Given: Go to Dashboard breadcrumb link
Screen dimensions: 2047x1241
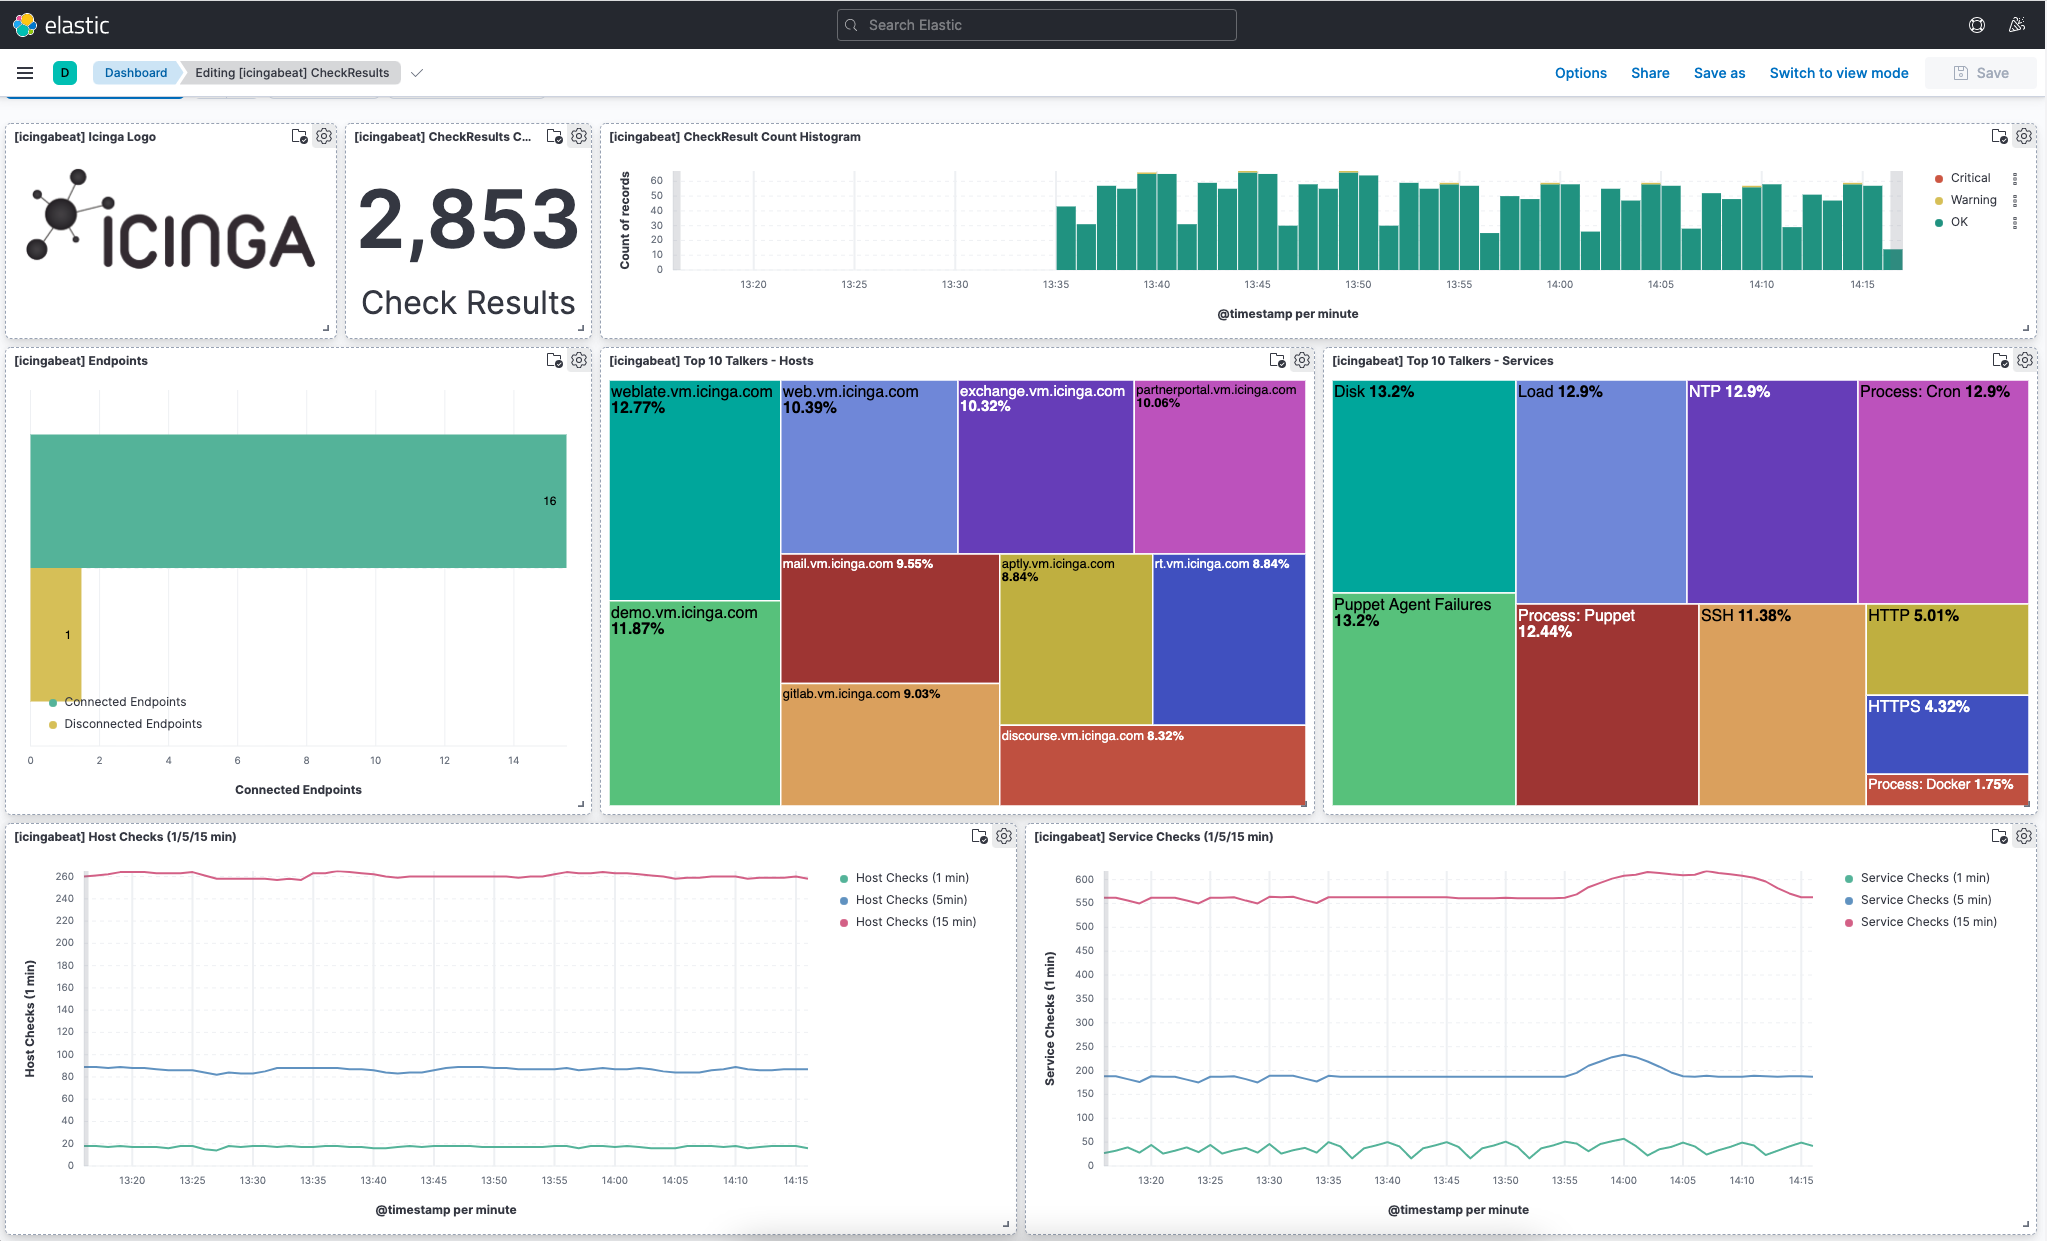Looking at the screenshot, I should [136, 73].
